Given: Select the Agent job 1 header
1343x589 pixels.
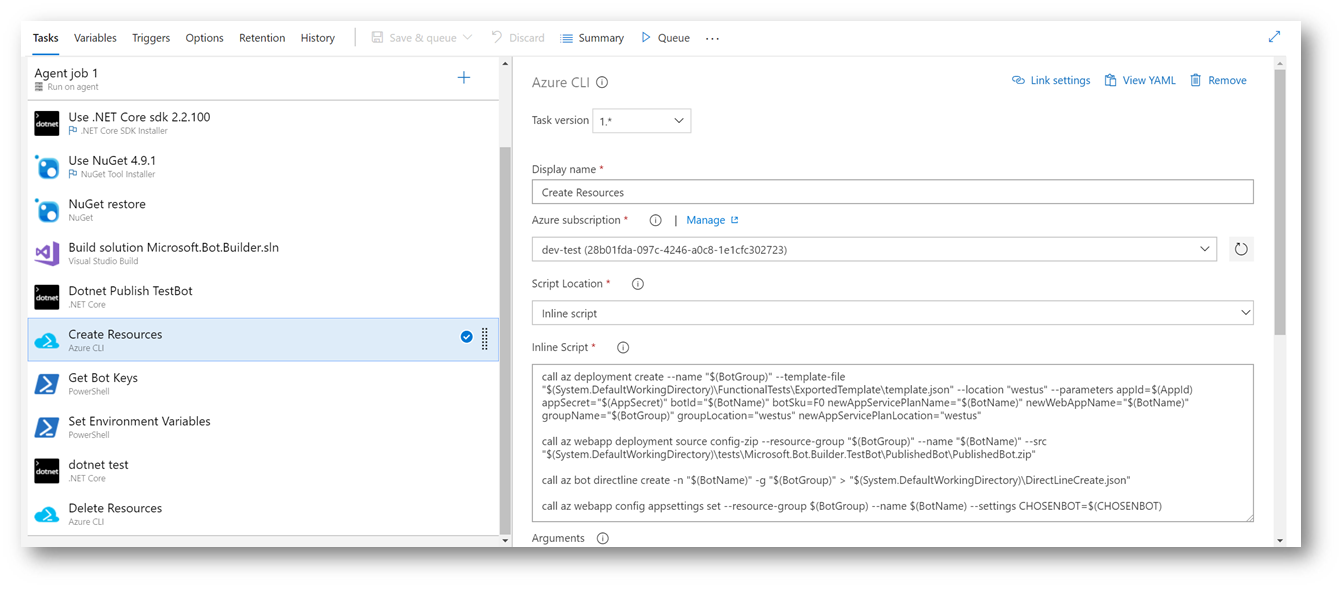Looking at the screenshot, I should point(263,79).
